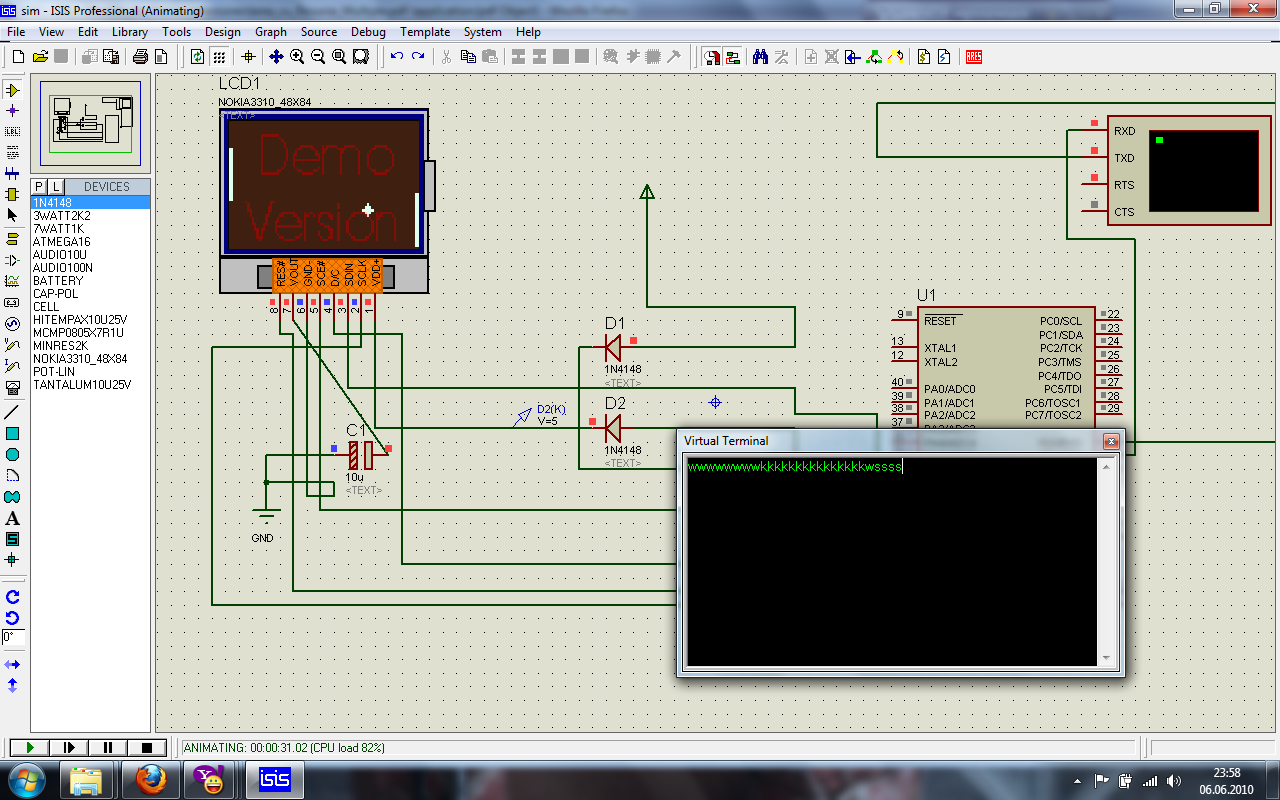Toggle the grid dots display
The image size is (1280, 800).
[x=219, y=57]
